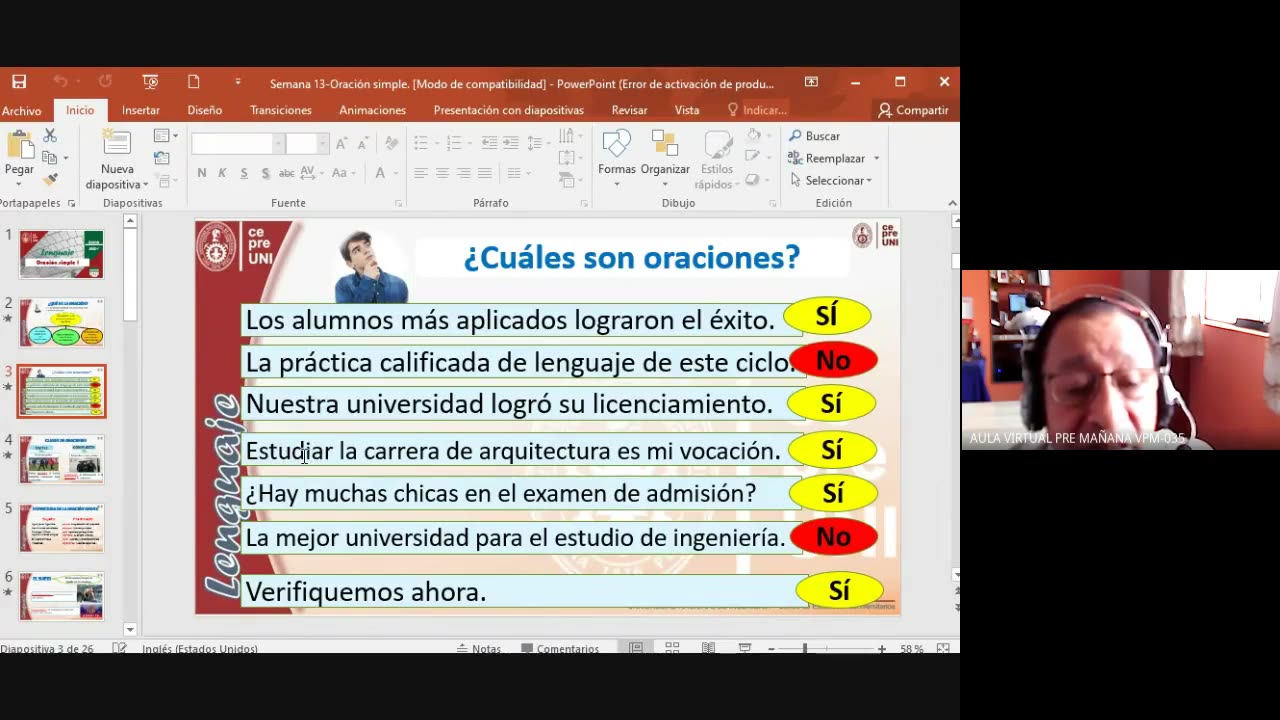The height and width of the screenshot is (720, 1280).
Task: Select slide 5 thumbnail
Action: [x=61, y=528]
